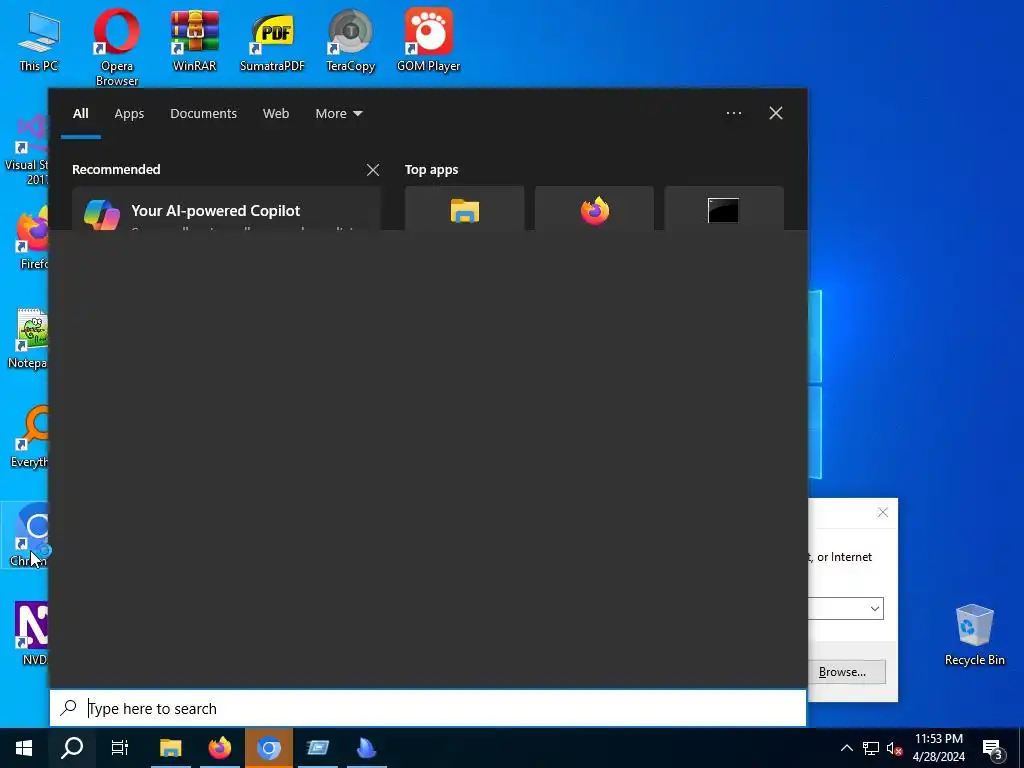Open Copilot recommended card
The image size is (1024, 768).
(226, 209)
